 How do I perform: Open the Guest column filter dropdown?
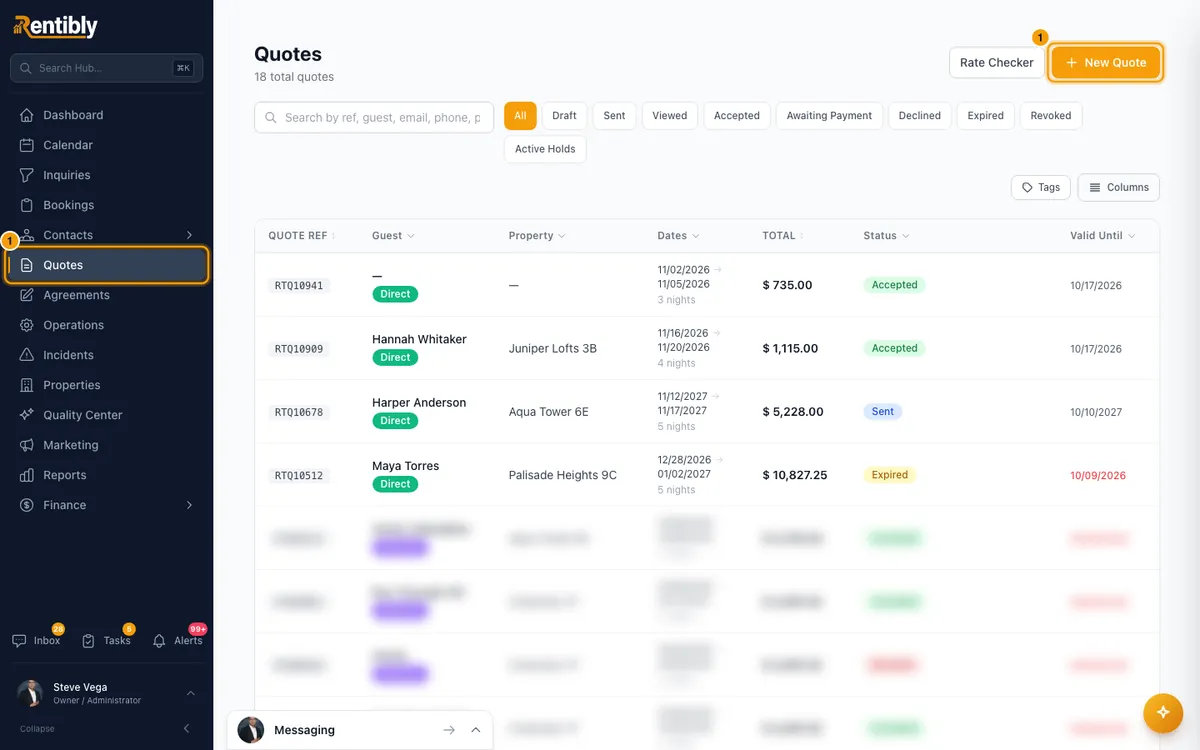tap(411, 236)
